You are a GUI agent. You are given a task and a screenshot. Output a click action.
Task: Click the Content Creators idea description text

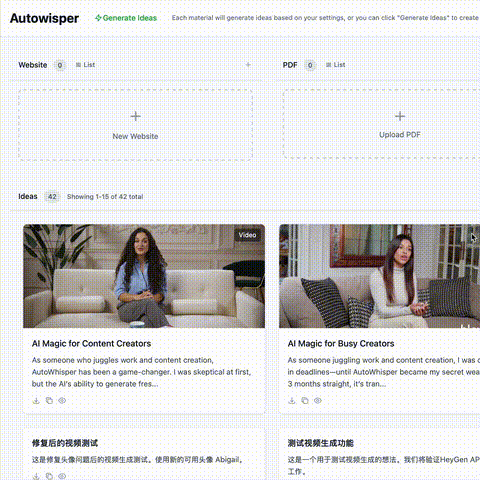pyautogui.click(x=142, y=372)
